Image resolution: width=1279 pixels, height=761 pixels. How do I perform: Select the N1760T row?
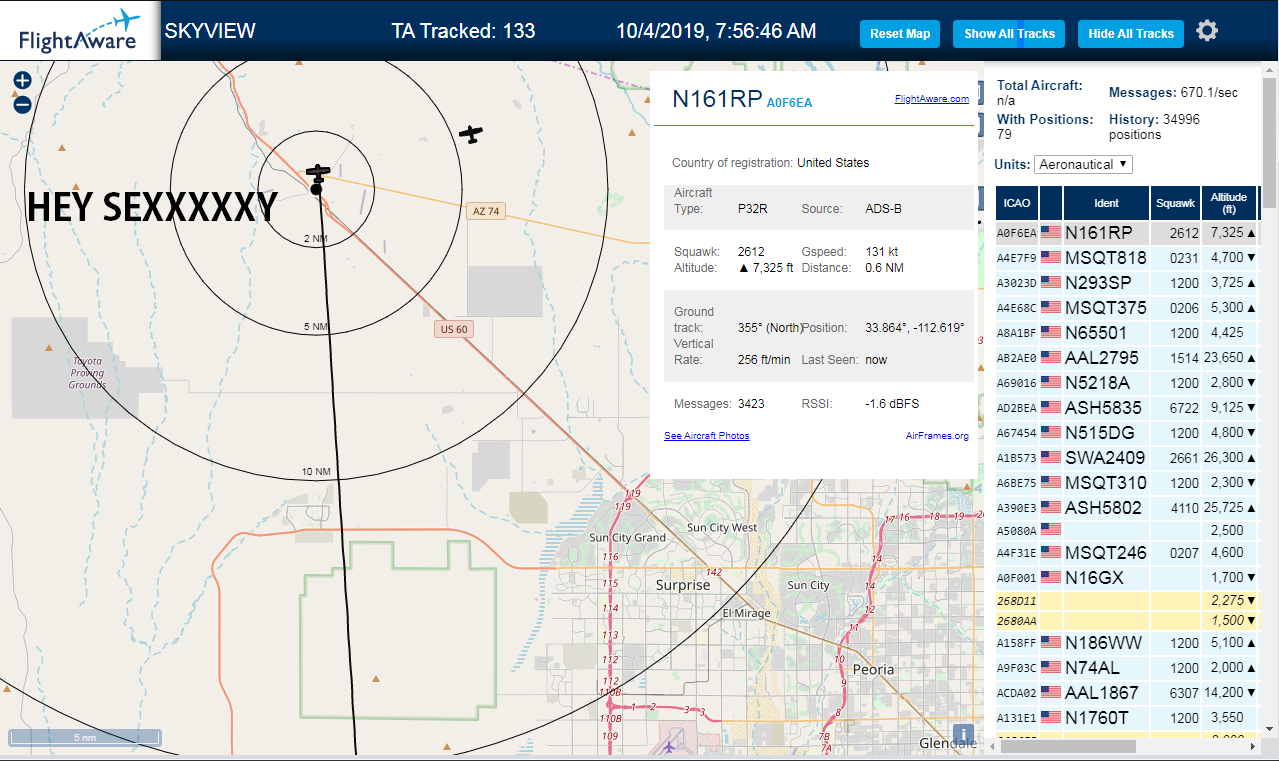[x=1127, y=718]
